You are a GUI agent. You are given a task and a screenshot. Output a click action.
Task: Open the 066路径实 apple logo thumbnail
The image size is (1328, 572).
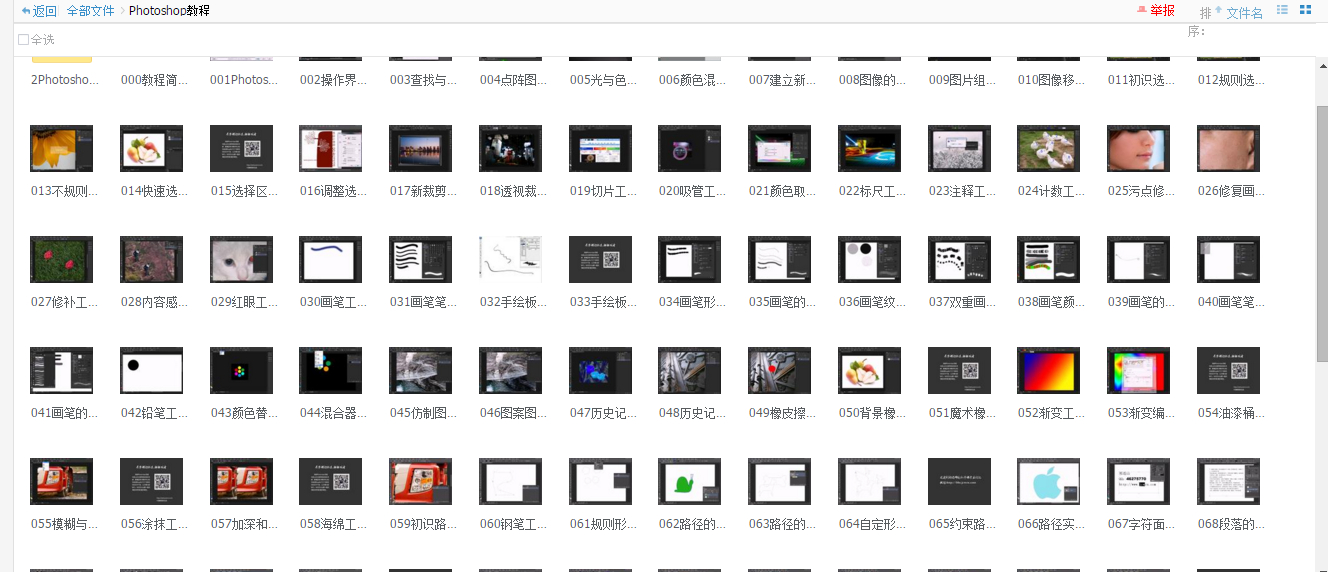pyautogui.click(x=1049, y=482)
